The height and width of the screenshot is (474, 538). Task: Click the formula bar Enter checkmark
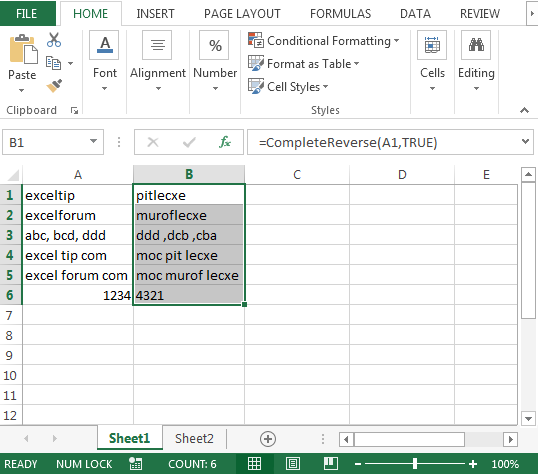(x=189, y=142)
